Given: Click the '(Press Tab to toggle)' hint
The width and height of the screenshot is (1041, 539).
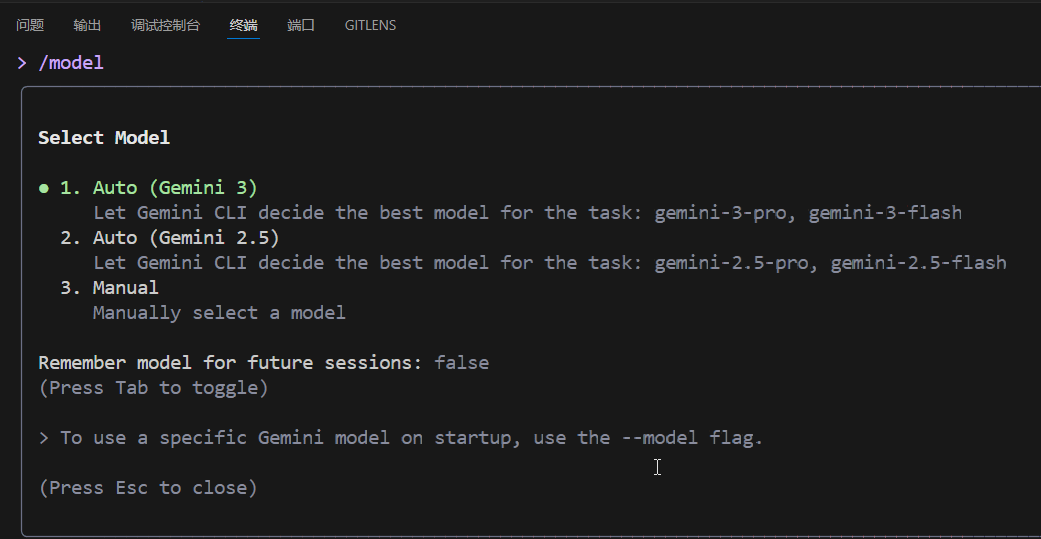Looking at the screenshot, I should (x=153, y=388).
